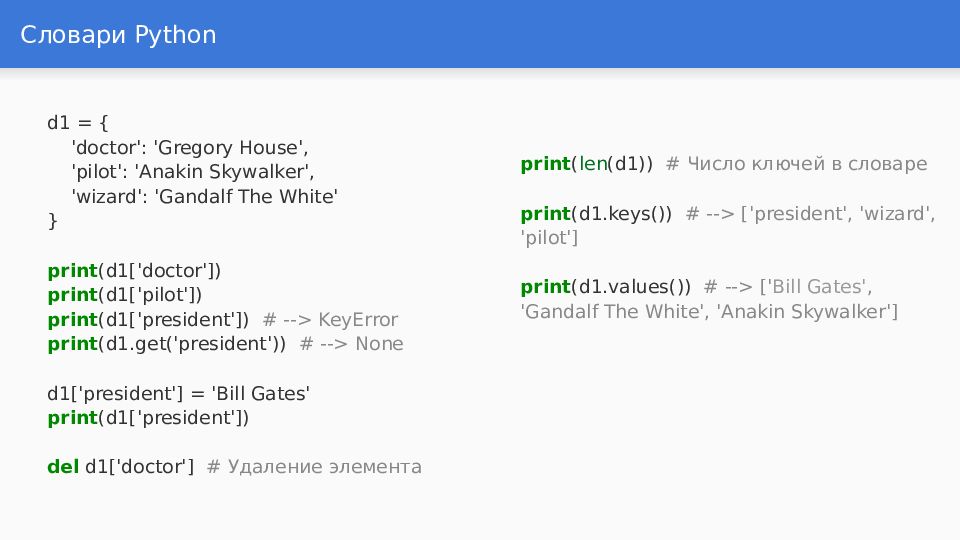Click the d1['president'] = 'Bill Gates' assignment

pyautogui.click(x=179, y=393)
